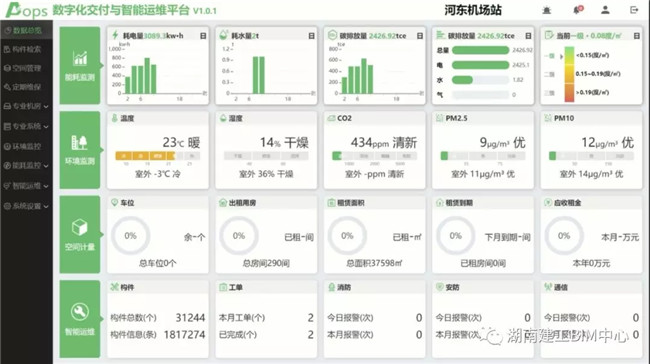Expand the 耗电量 chart card icon

click(203, 36)
